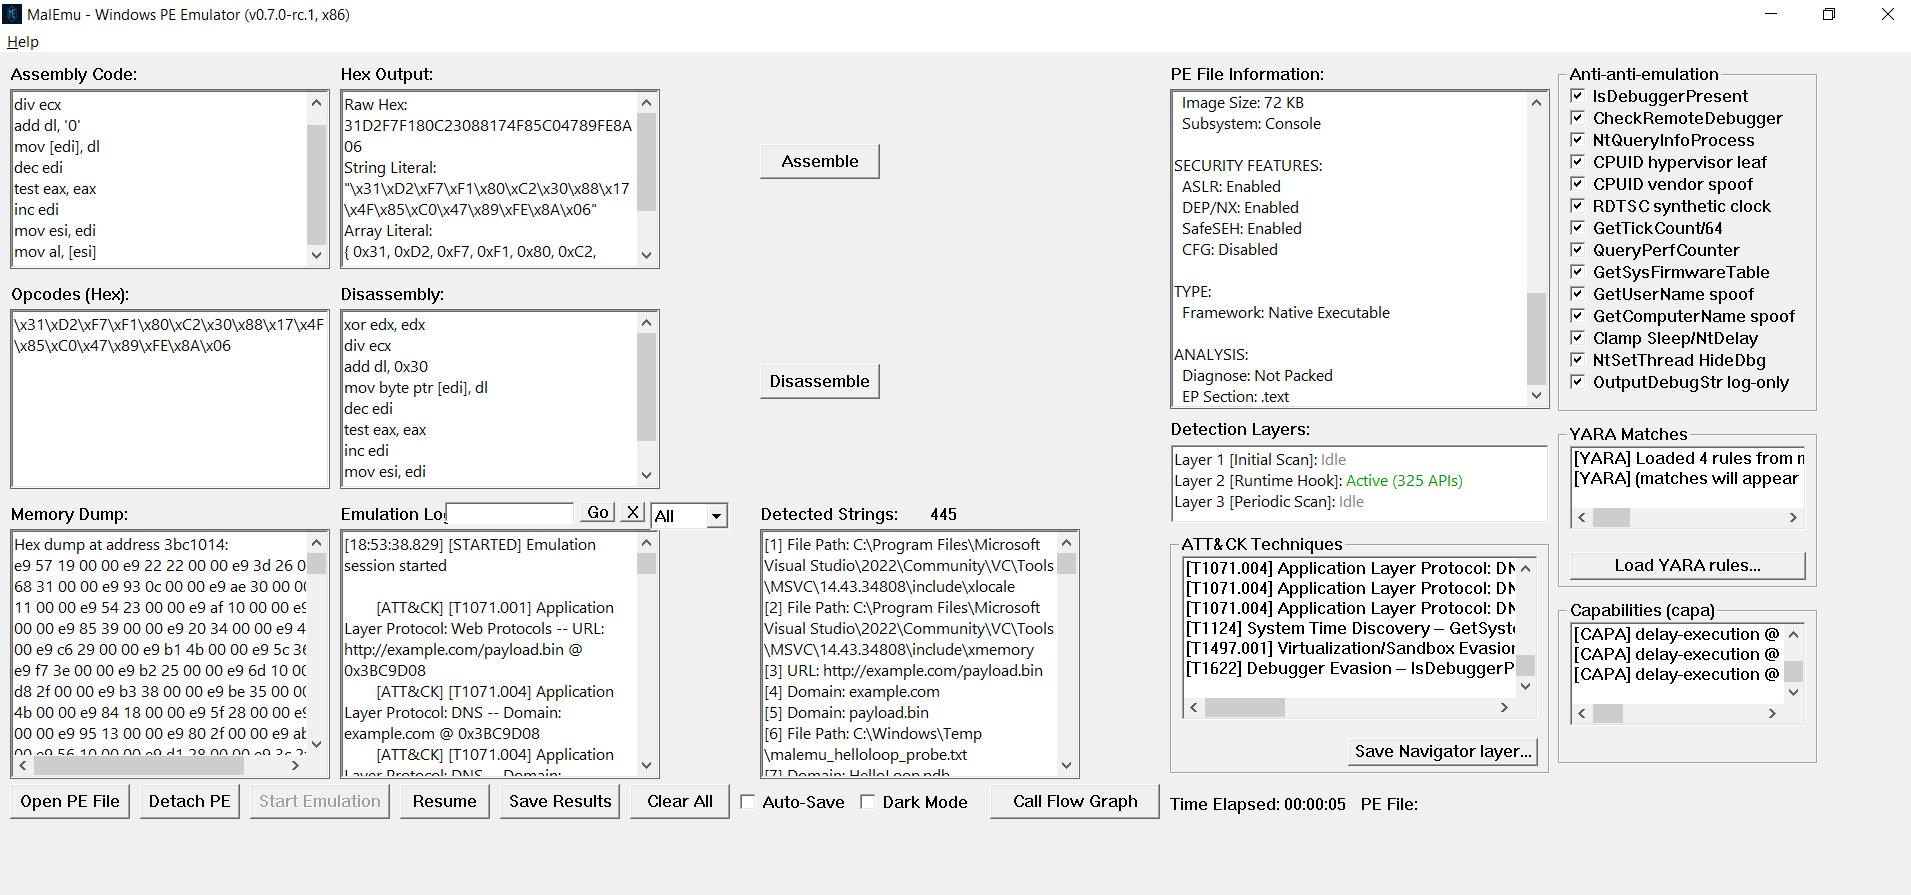Viewport: 1911px width, 895px height.
Task: Click scroll down arrow in Assembly Code box
Action: 317,255
